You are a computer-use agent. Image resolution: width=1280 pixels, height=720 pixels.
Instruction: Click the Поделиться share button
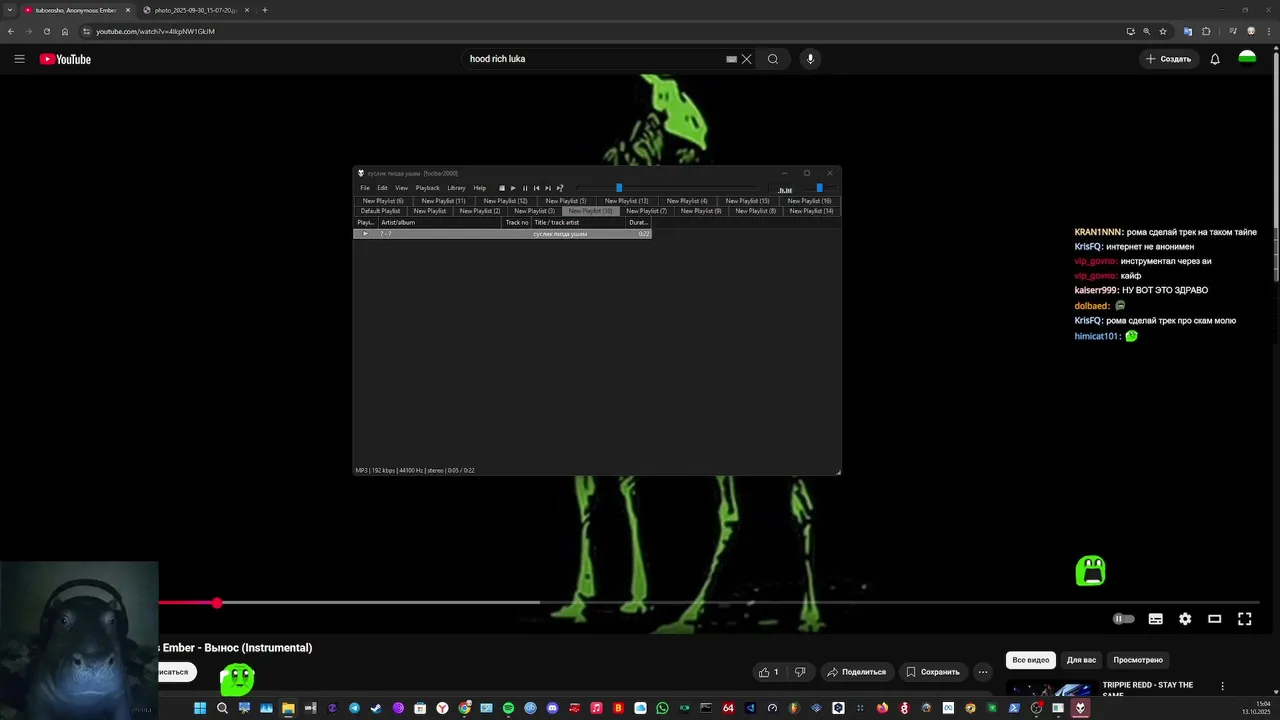coord(856,672)
